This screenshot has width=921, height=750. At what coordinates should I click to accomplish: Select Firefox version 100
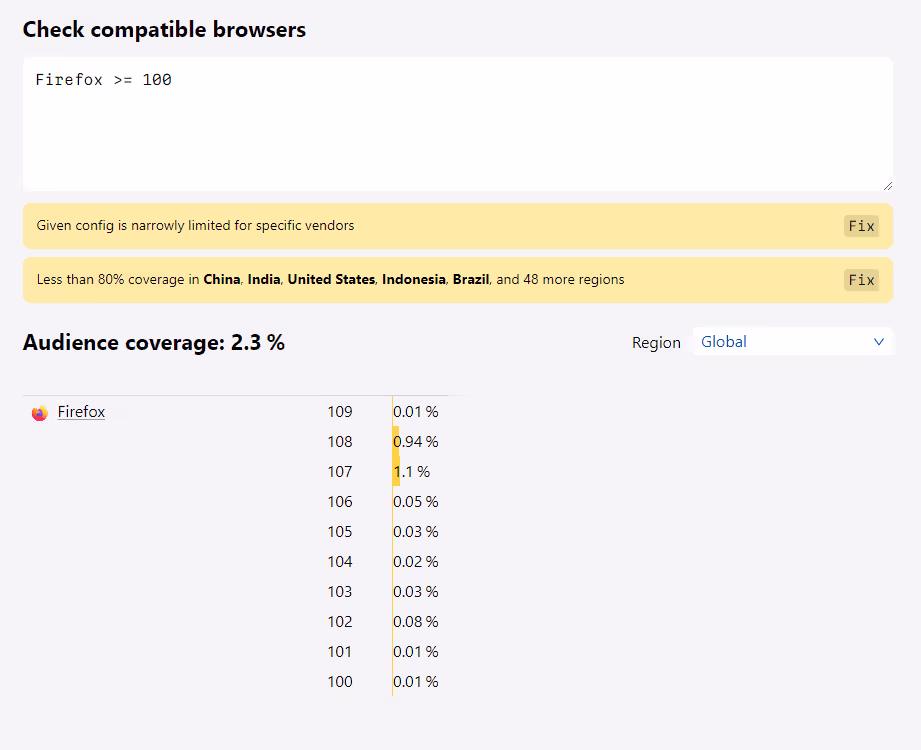click(340, 681)
